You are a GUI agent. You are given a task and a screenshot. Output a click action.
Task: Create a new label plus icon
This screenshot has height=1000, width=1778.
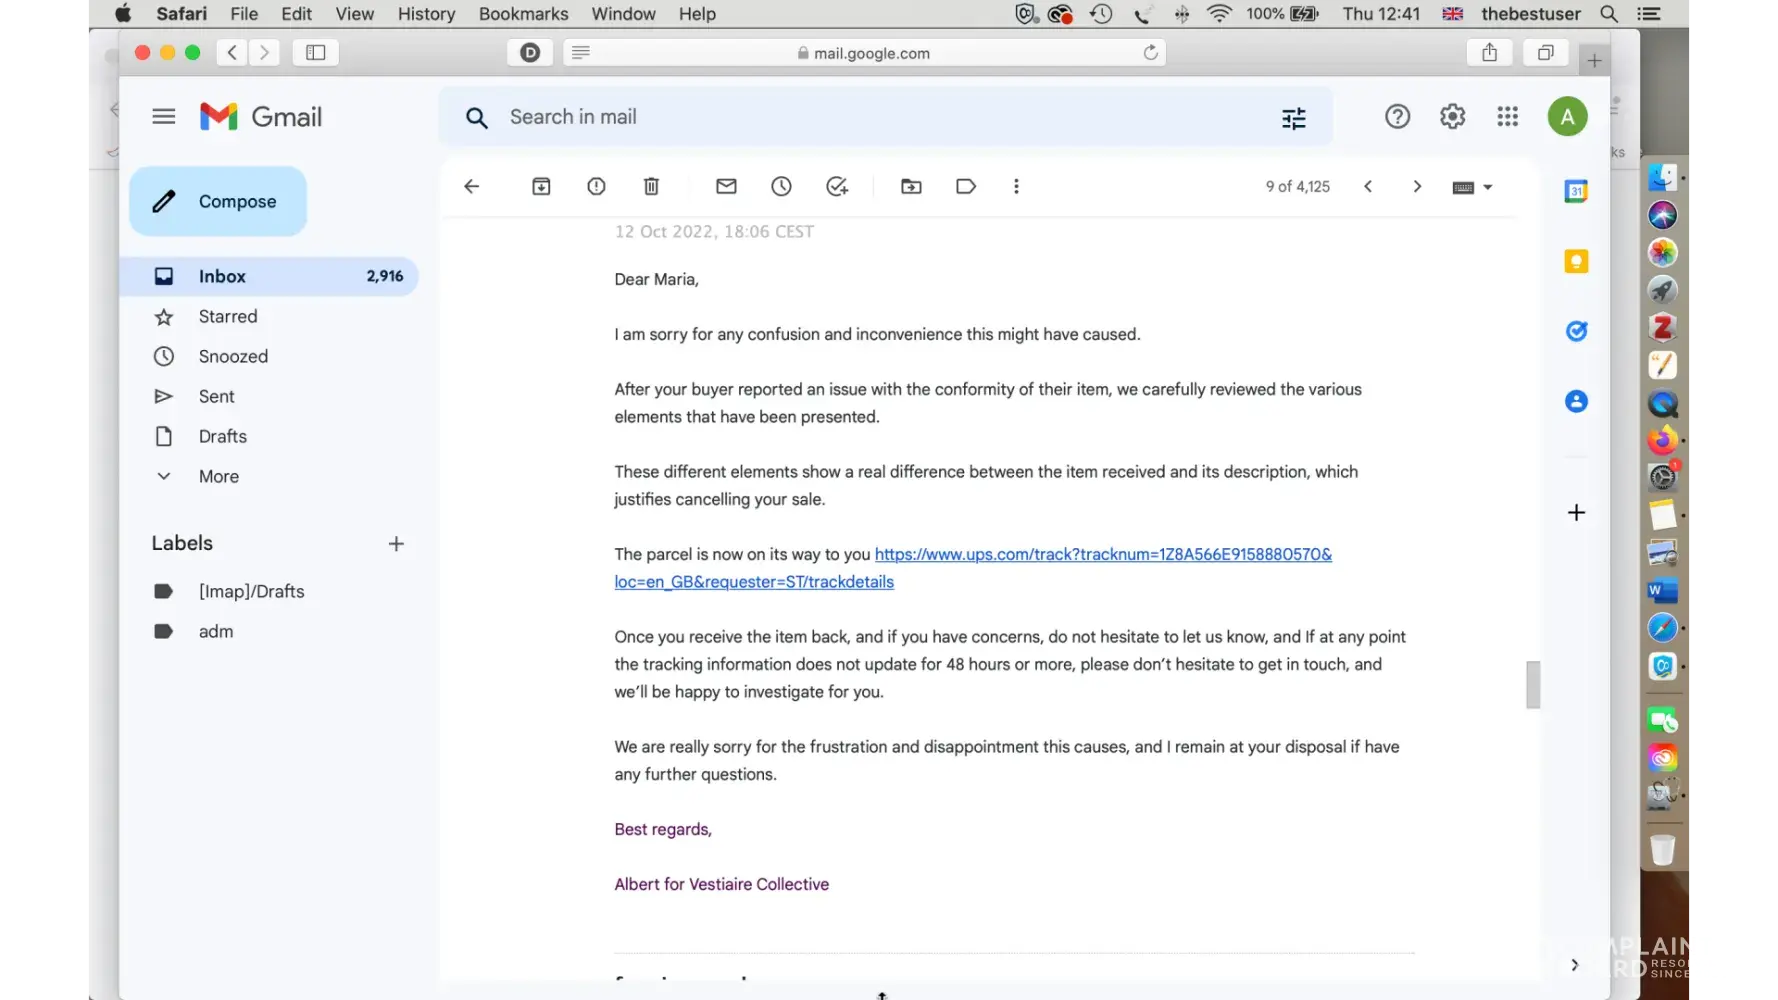click(396, 544)
